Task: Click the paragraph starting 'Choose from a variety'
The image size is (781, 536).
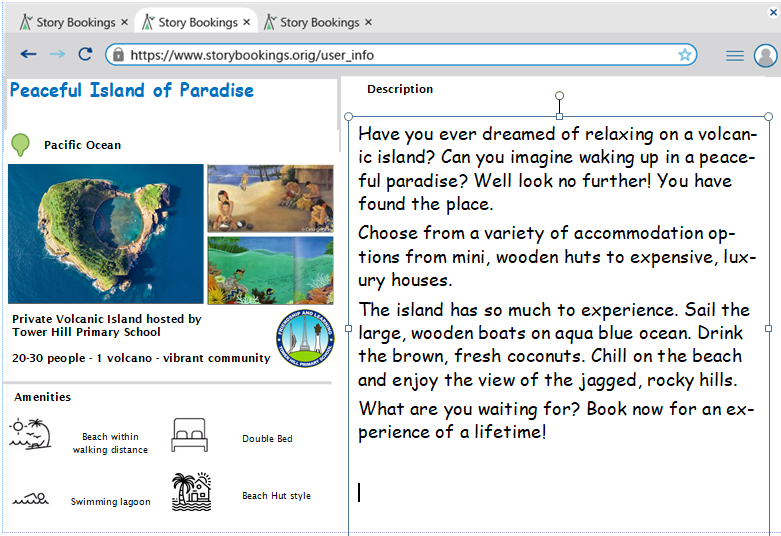Action: point(557,257)
